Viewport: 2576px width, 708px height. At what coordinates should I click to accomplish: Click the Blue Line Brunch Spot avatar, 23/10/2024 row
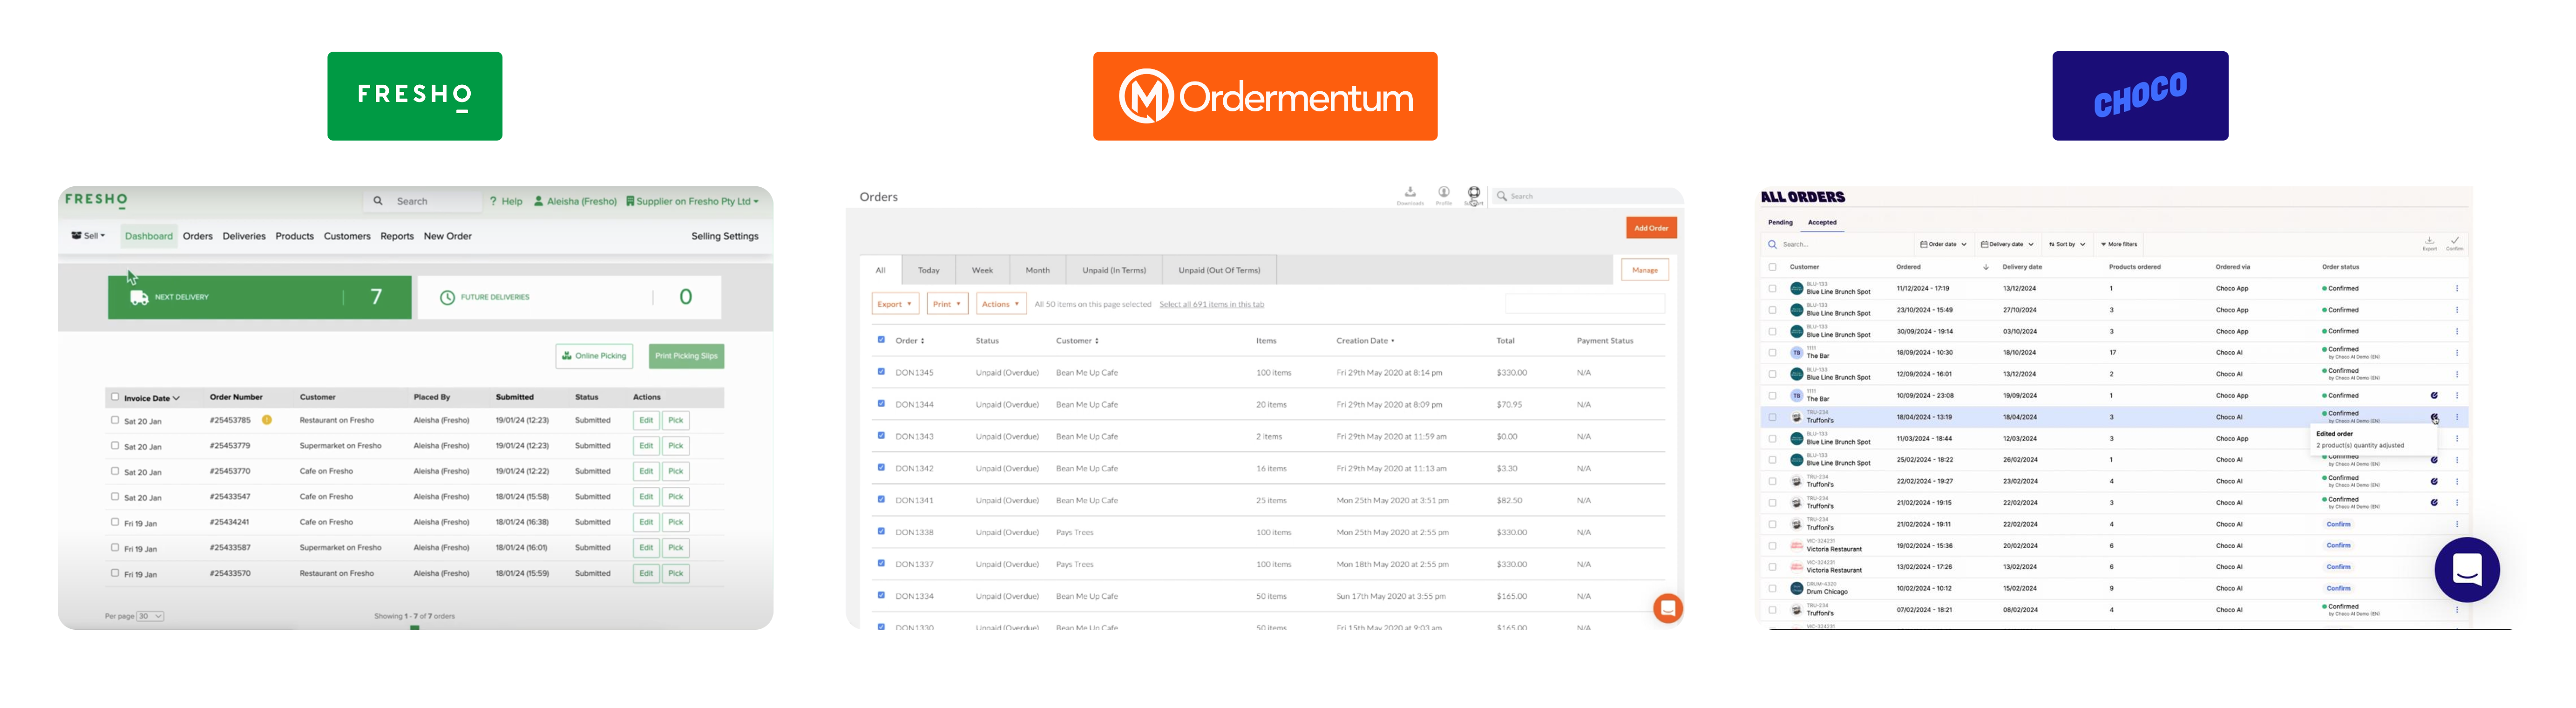coord(1796,310)
